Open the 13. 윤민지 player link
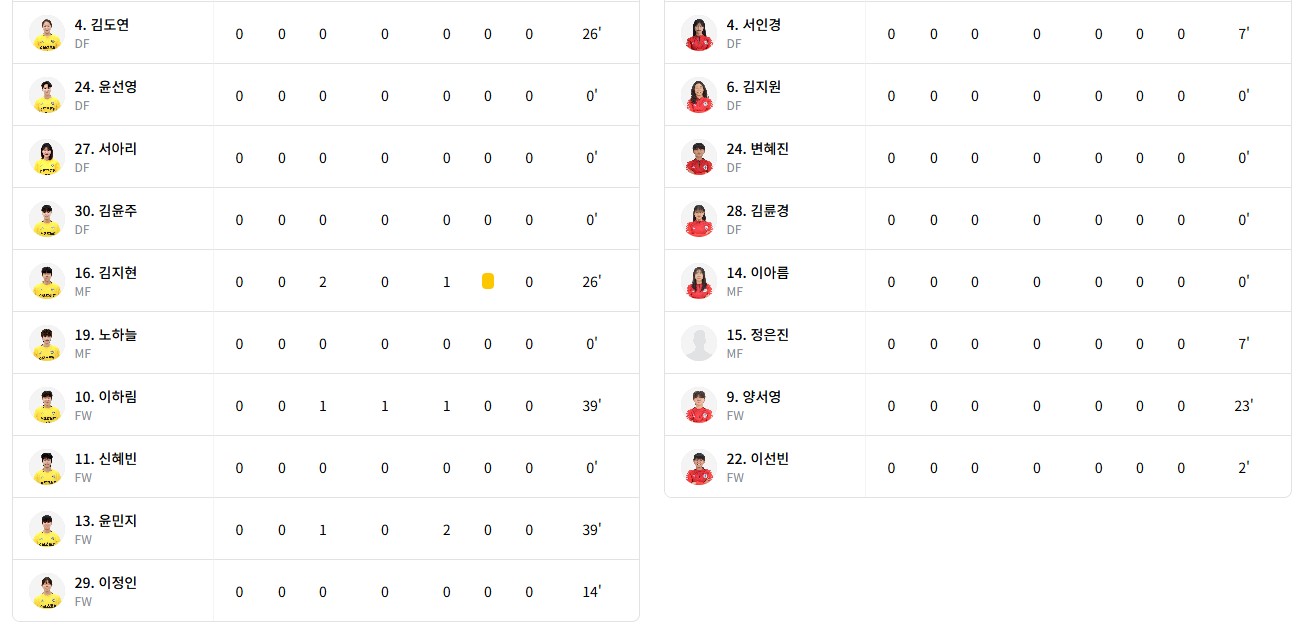This screenshot has width=1306, height=639. [x=105, y=521]
